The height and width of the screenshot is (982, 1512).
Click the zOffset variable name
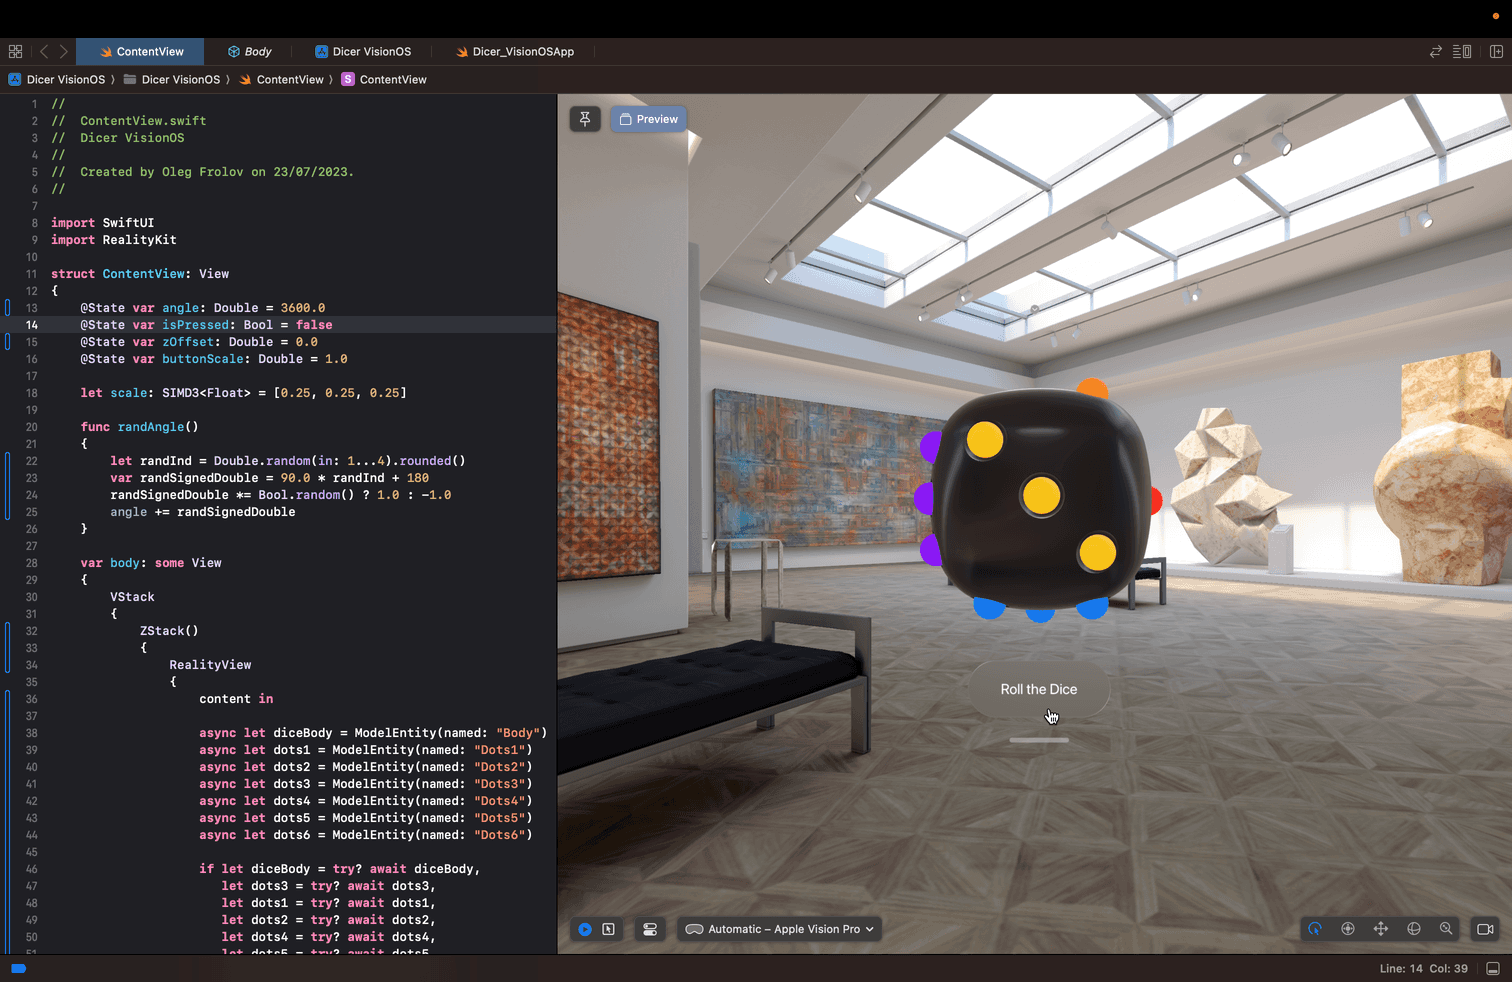tap(188, 342)
